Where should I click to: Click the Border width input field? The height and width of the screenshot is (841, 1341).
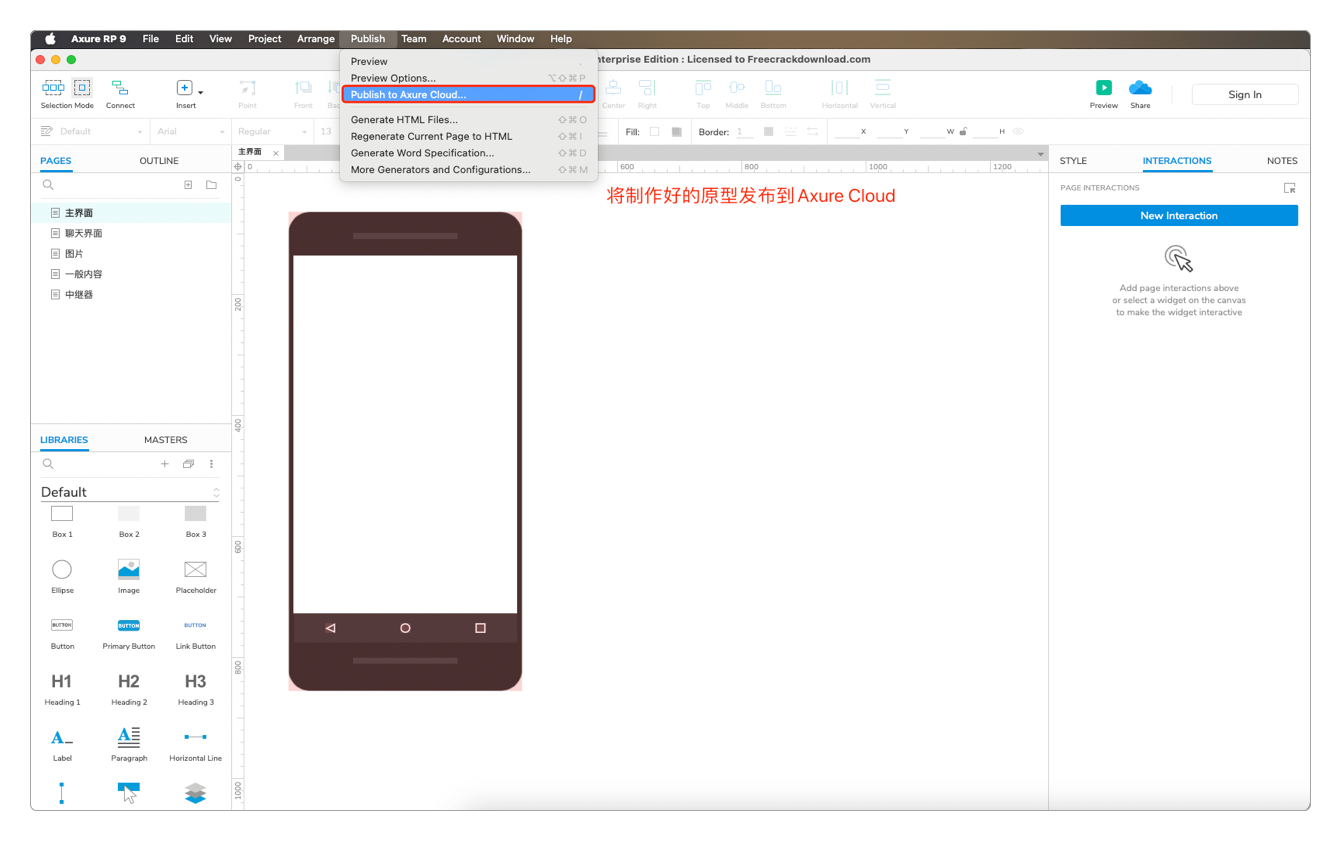745,131
